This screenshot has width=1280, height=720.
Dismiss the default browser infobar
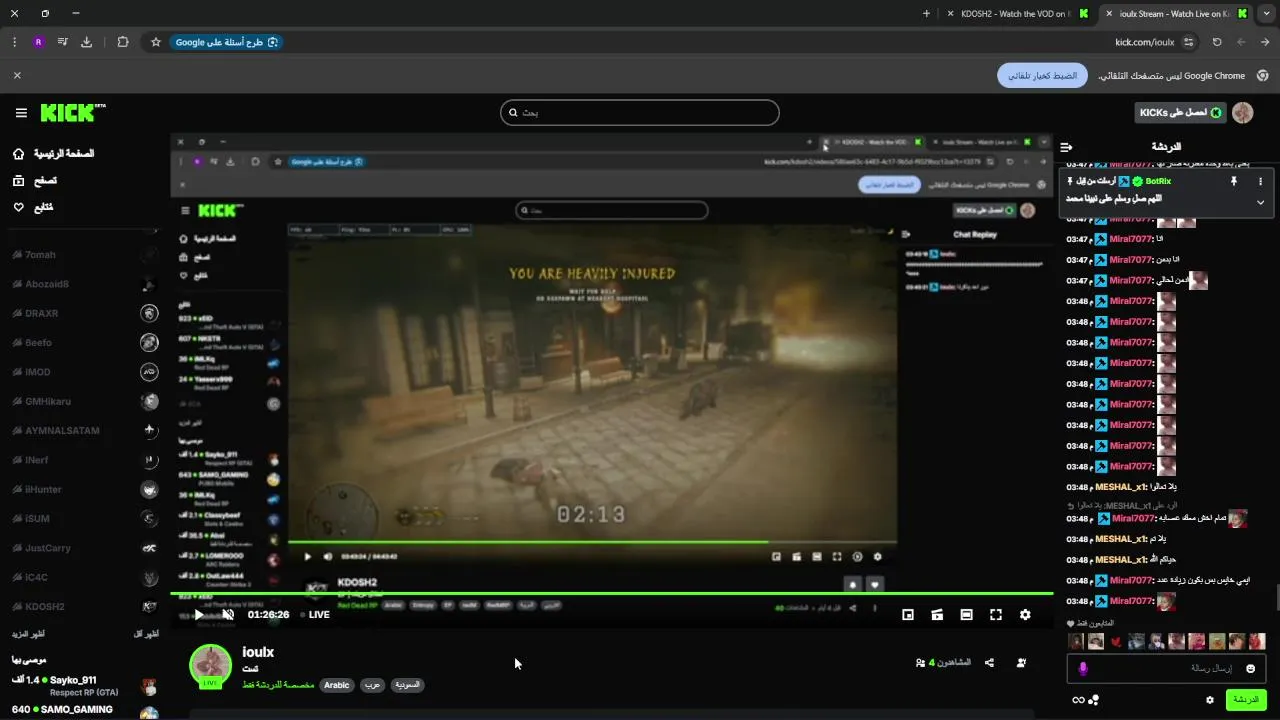[17, 75]
